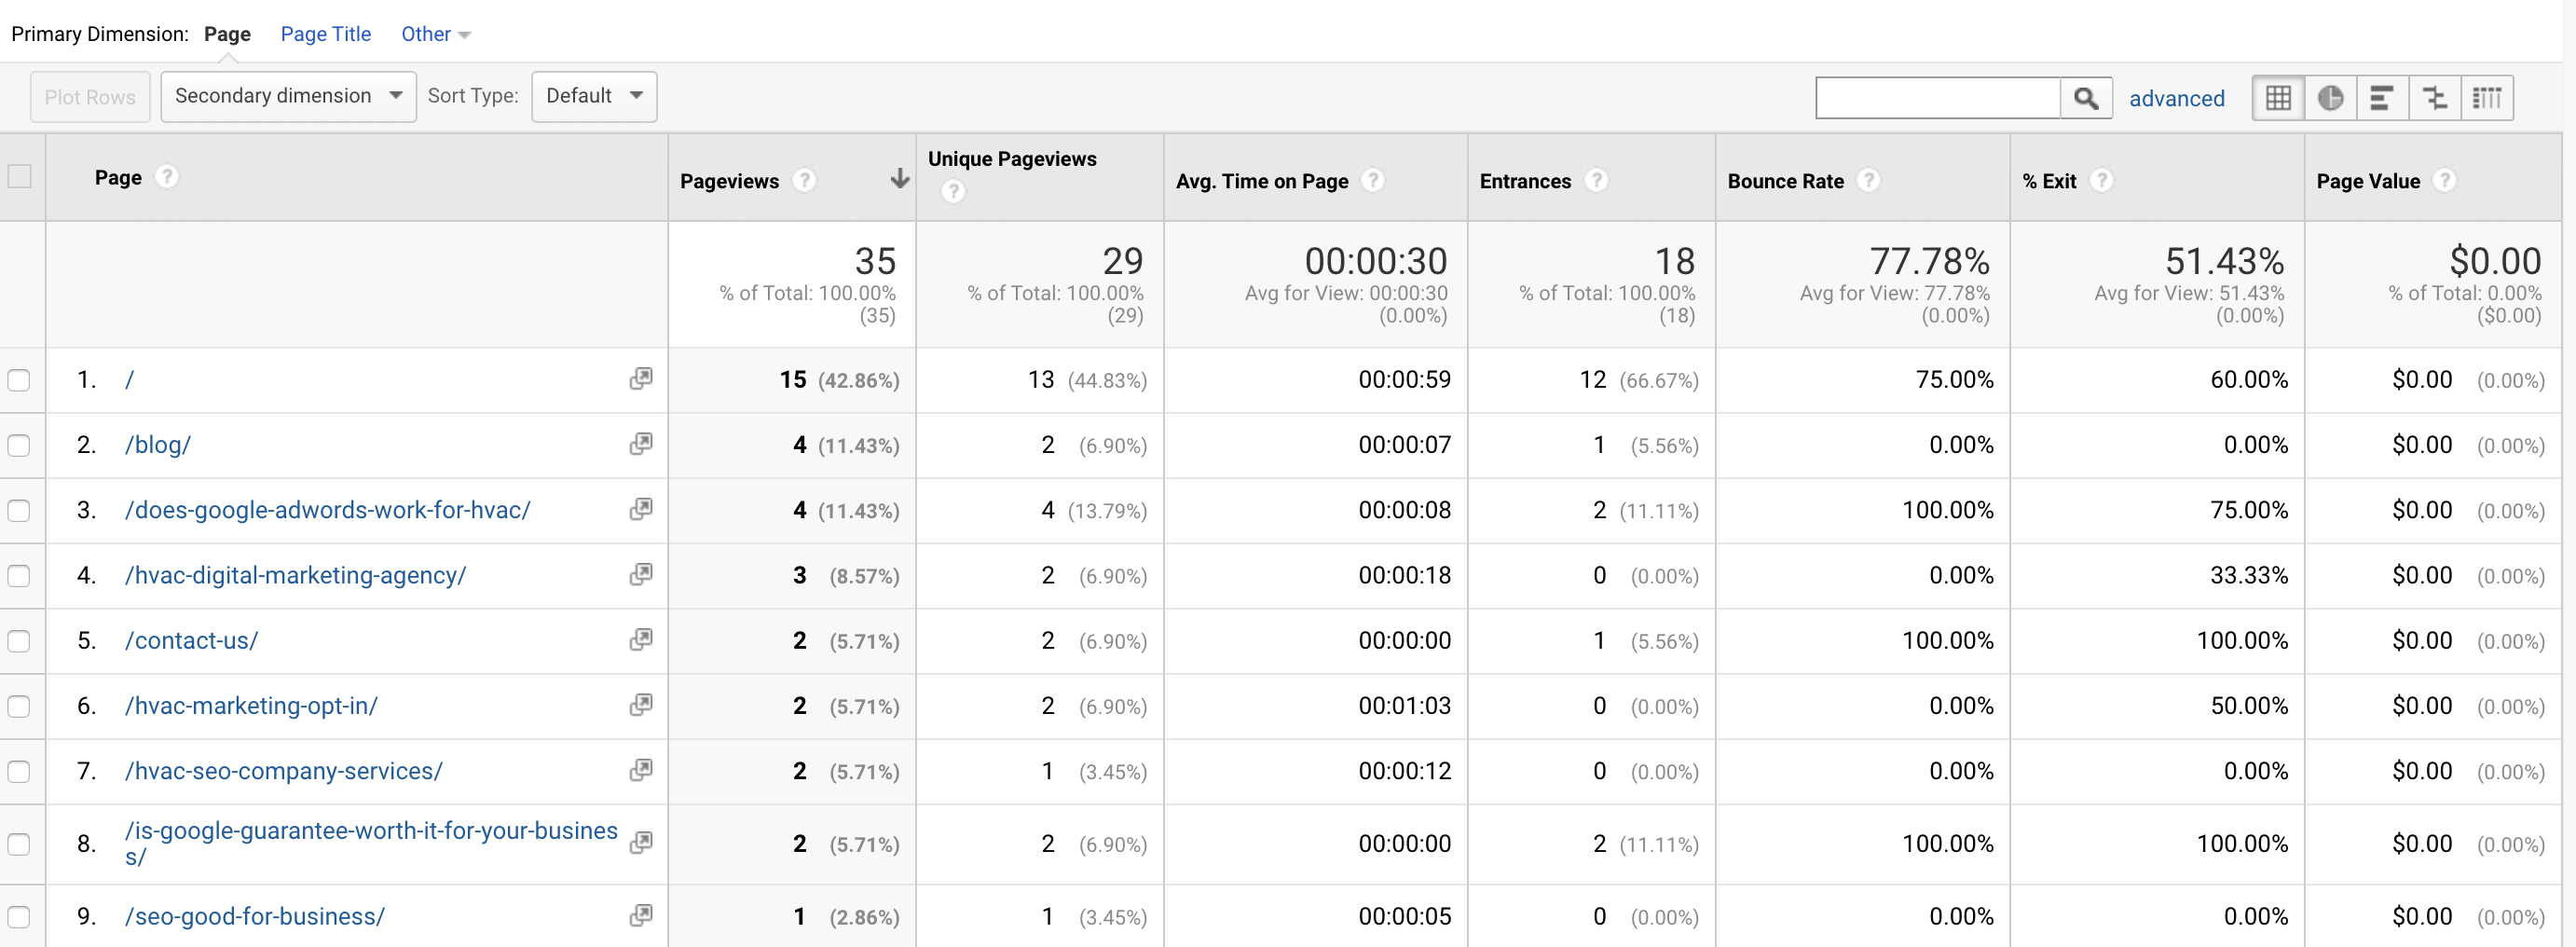Check row 3 checkbox for does-google-adwords-work-for-hvac
Screen dimensions: 2576x947
coord(19,510)
